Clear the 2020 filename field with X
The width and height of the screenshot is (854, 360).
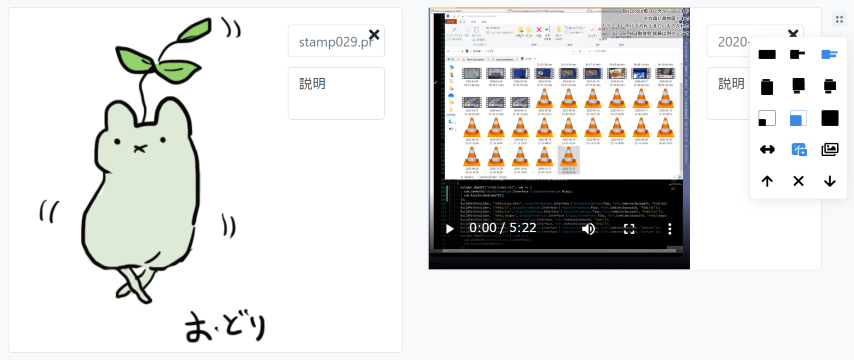pyautogui.click(x=793, y=35)
